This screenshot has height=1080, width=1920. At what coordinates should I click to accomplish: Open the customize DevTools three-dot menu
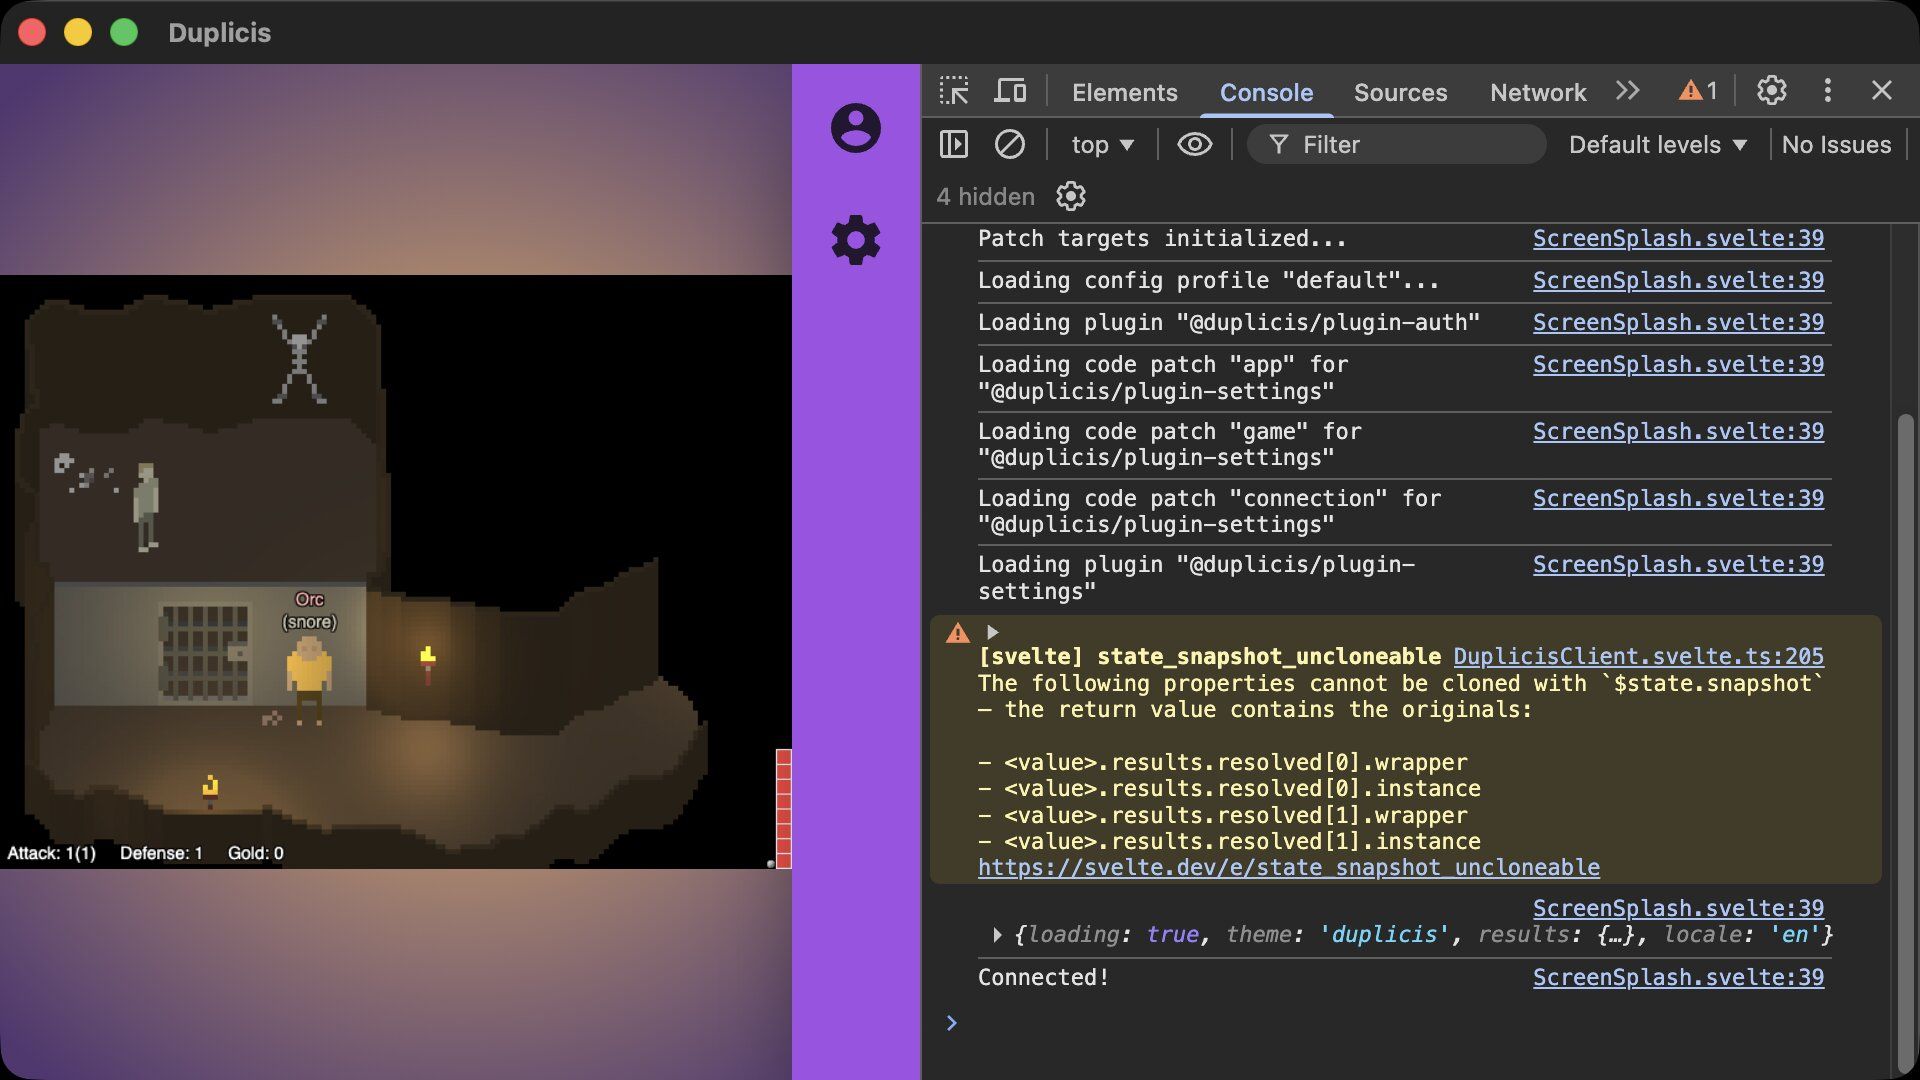[x=1828, y=91]
